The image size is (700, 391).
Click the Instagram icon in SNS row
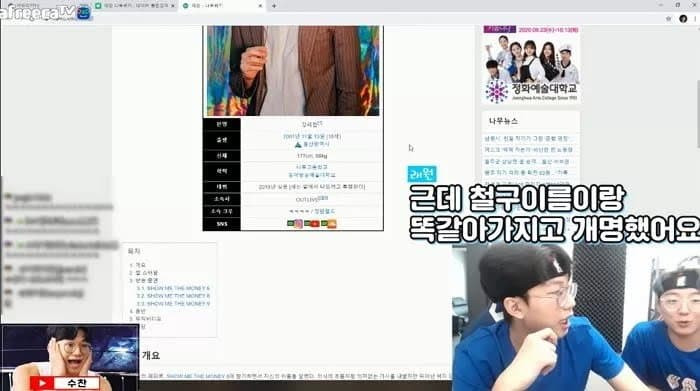point(298,224)
